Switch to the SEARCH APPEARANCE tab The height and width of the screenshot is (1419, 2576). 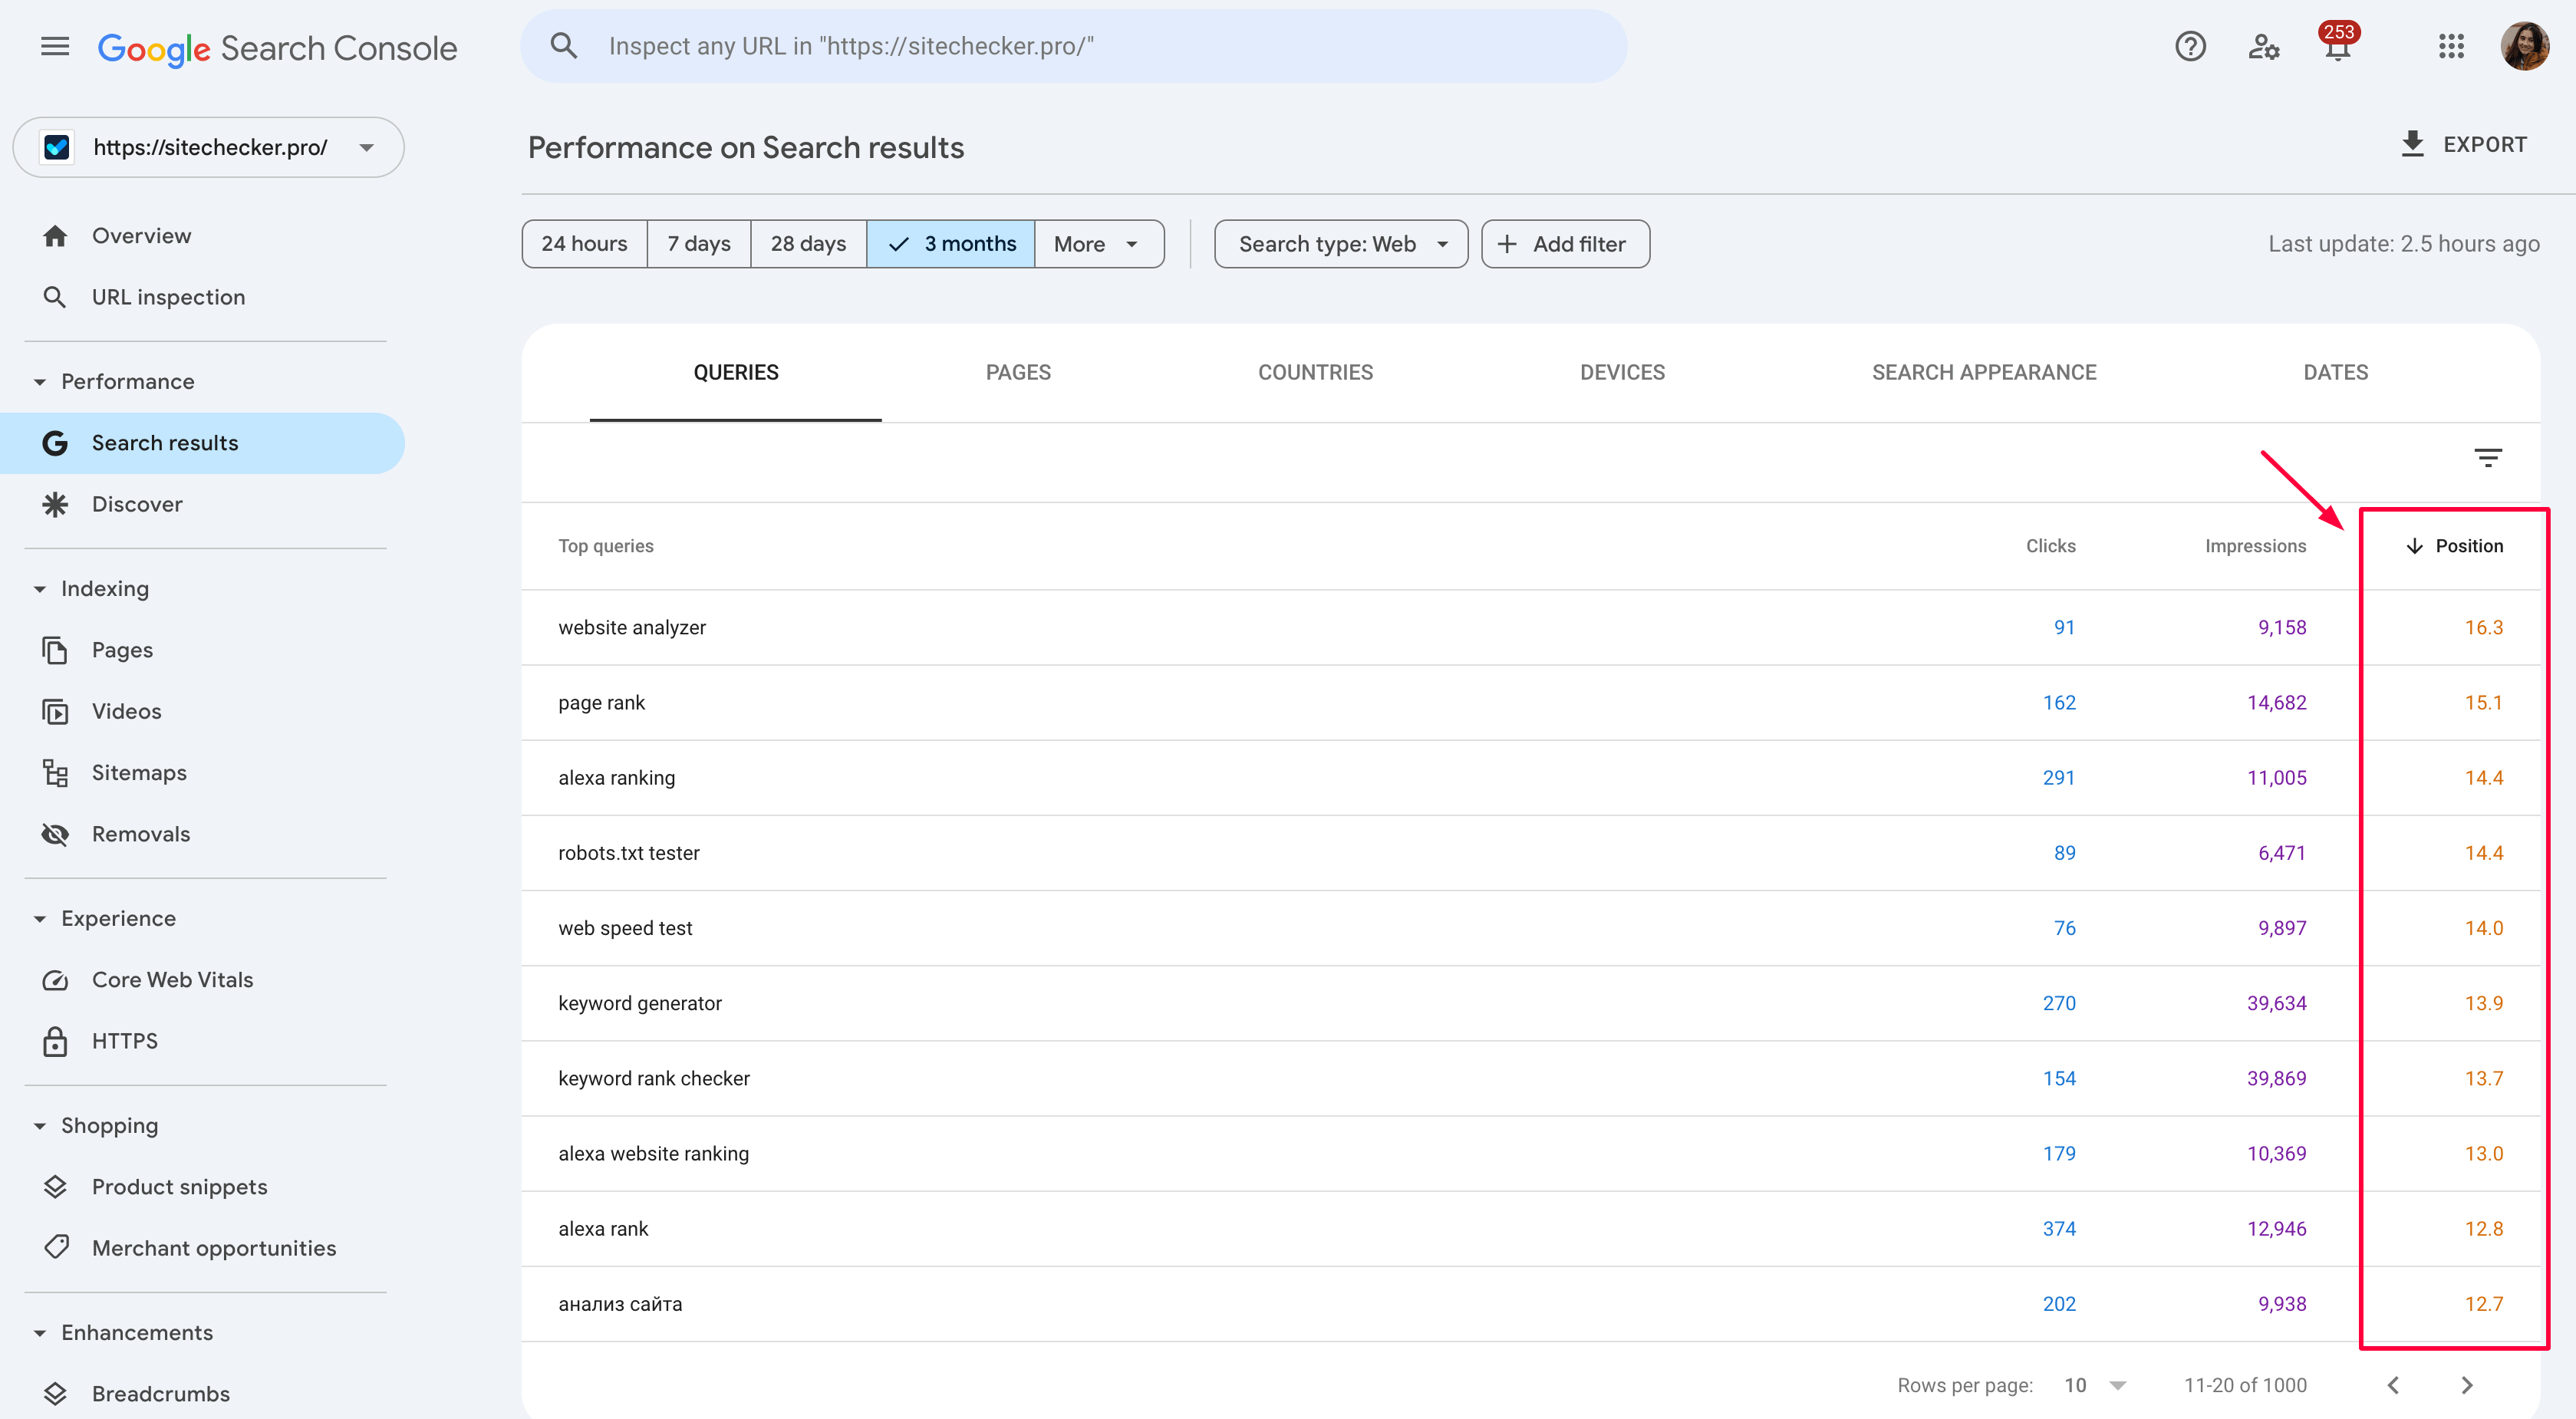(x=1984, y=372)
